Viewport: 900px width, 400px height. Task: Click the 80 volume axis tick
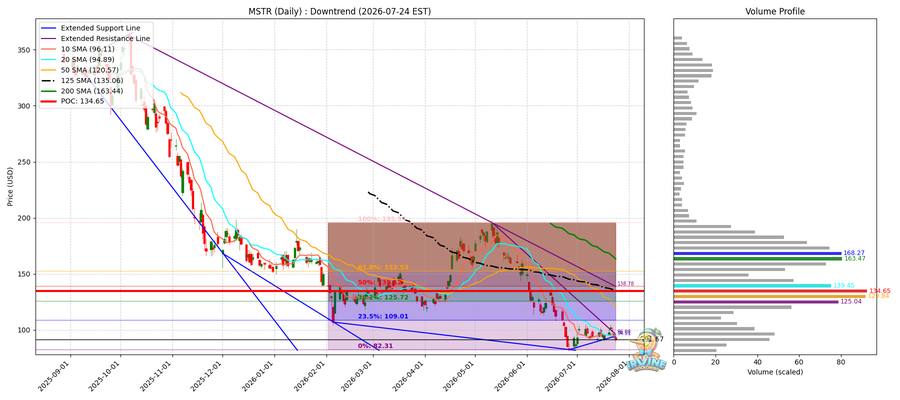point(841,363)
